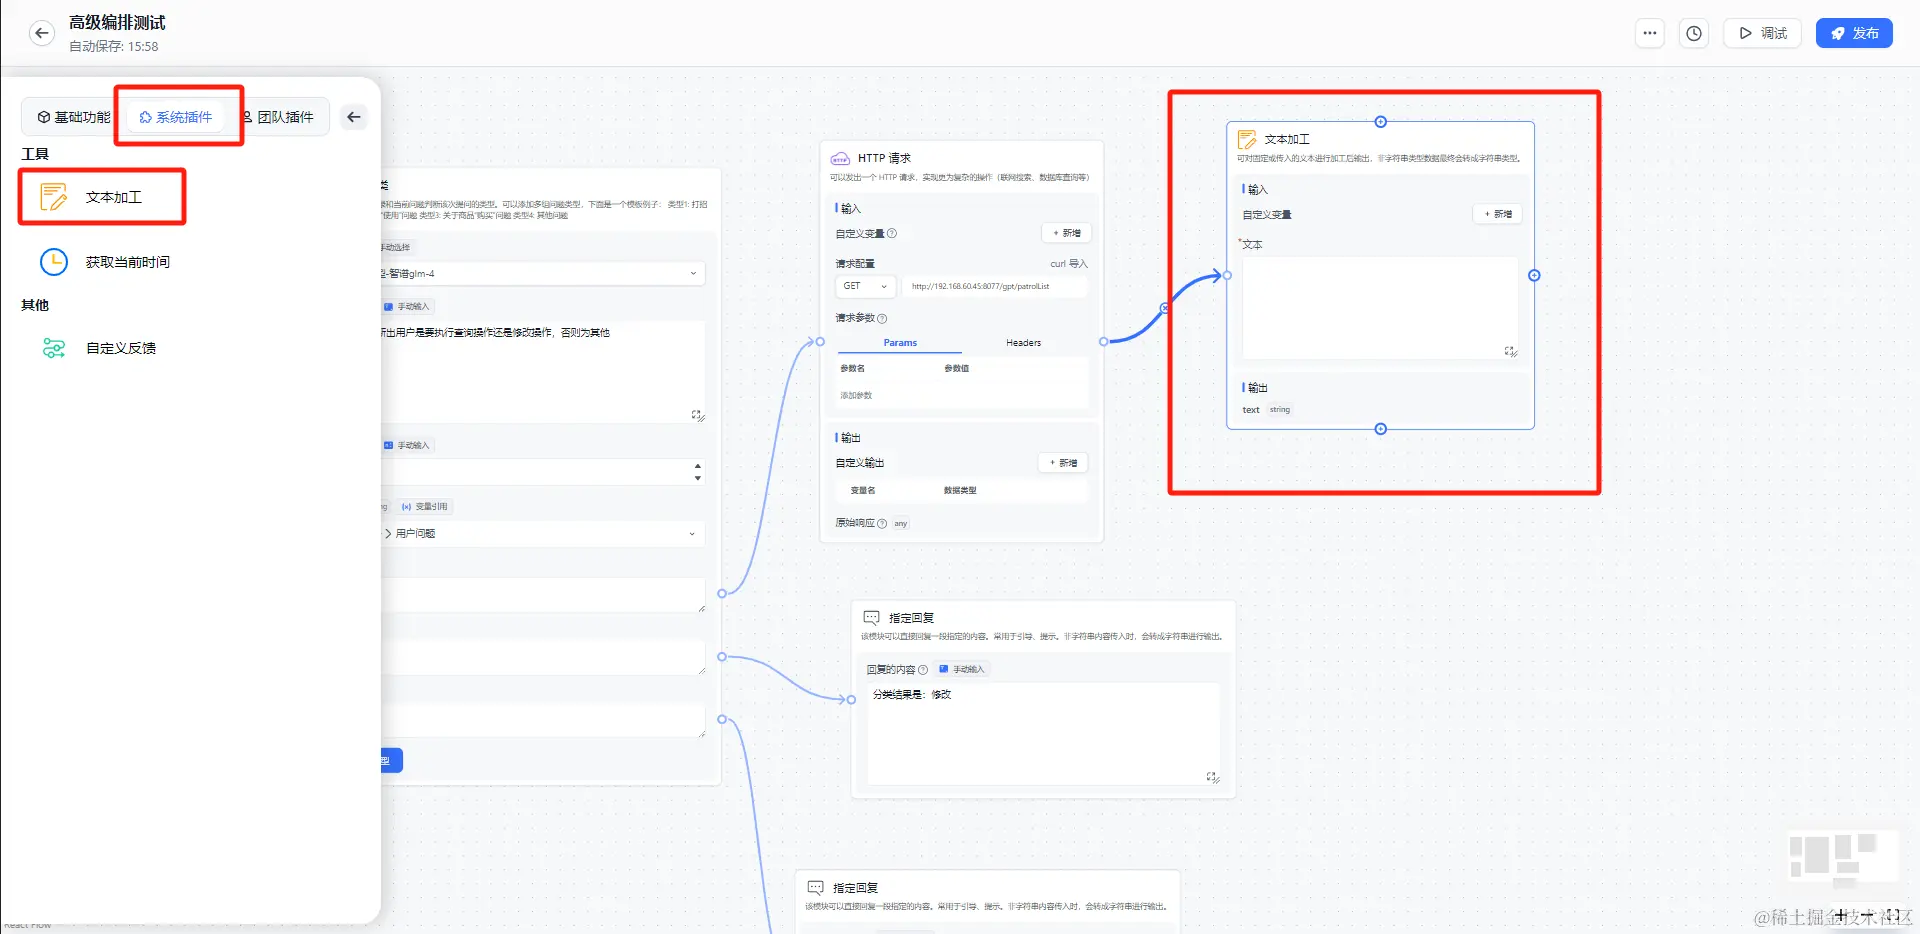Viewport: 1920px width, 934px height.
Task: Switch to the 系统插件 tab
Action: [176, 117]
